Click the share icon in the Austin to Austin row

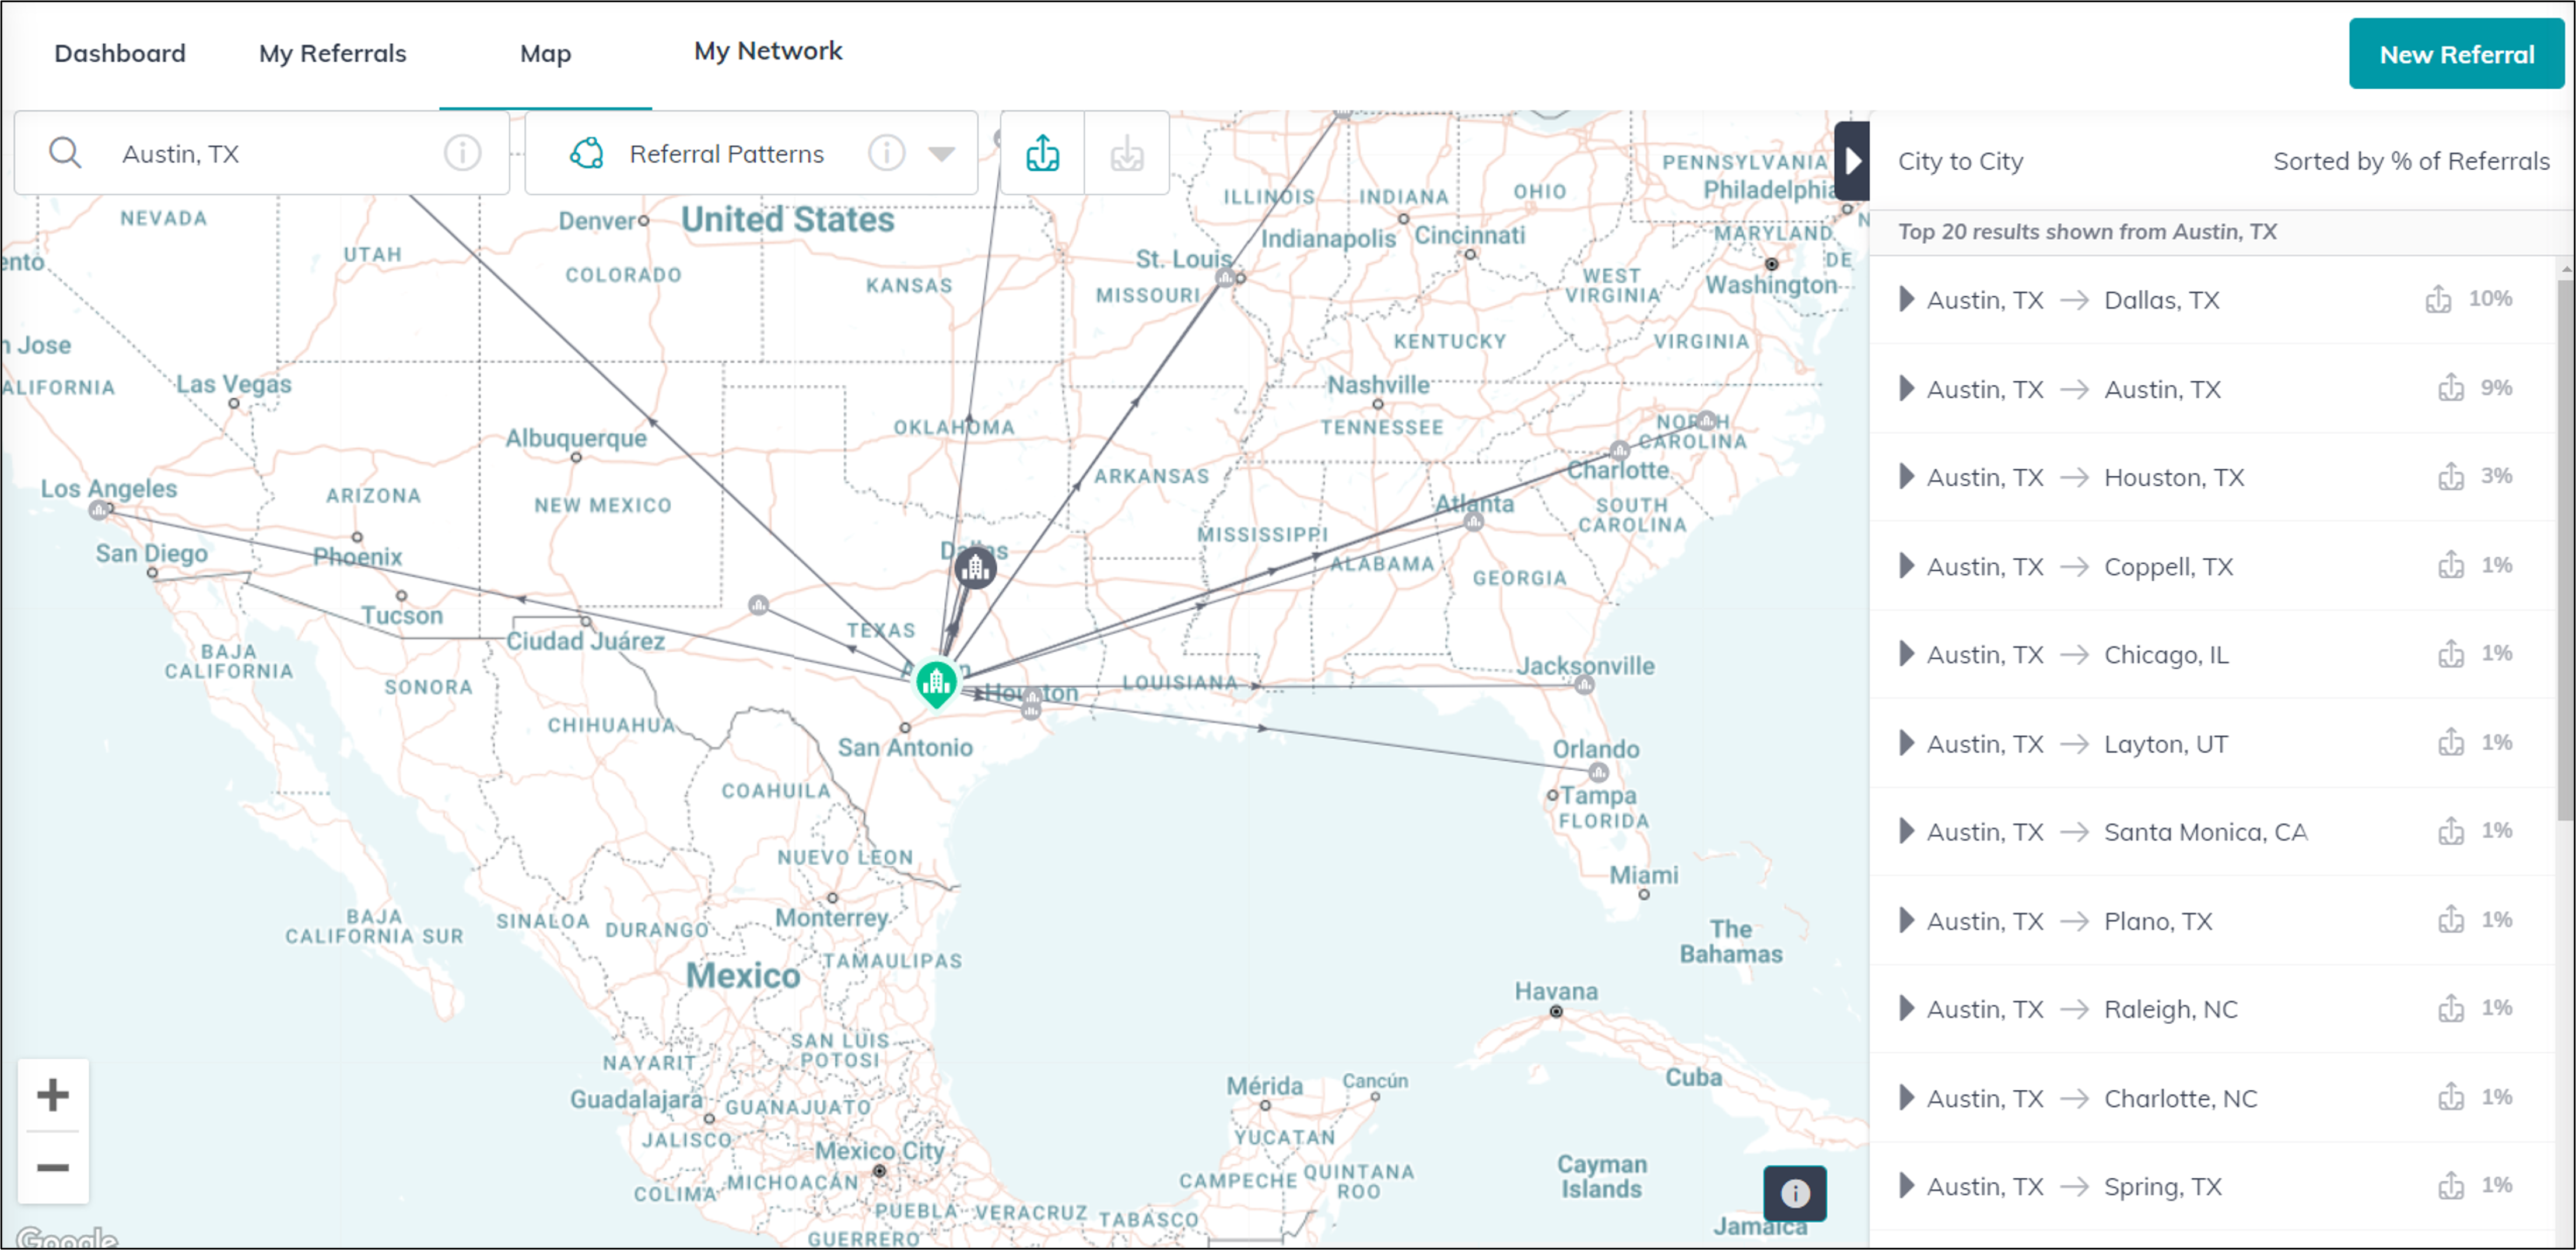click(2451, 388)
